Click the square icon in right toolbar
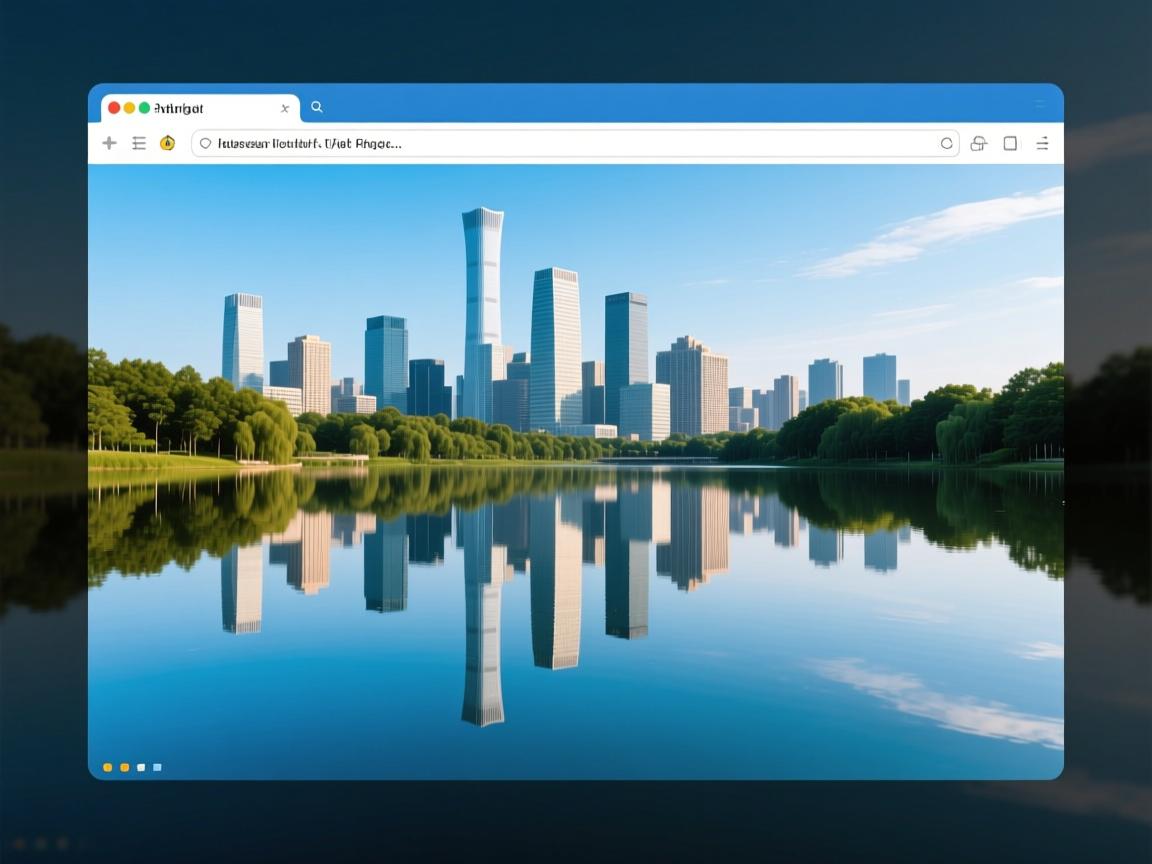This screenshot has height=864, width=1152. 1010,143
